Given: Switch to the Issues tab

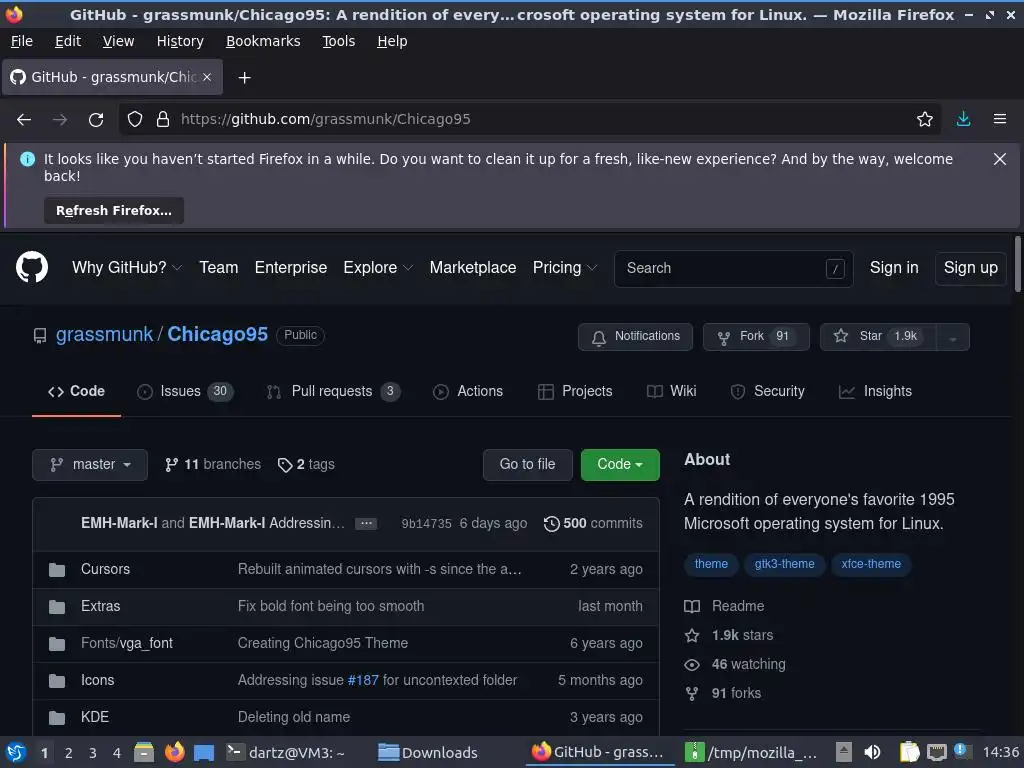Looking at the screenshot, I should click(x=185, y=391).
